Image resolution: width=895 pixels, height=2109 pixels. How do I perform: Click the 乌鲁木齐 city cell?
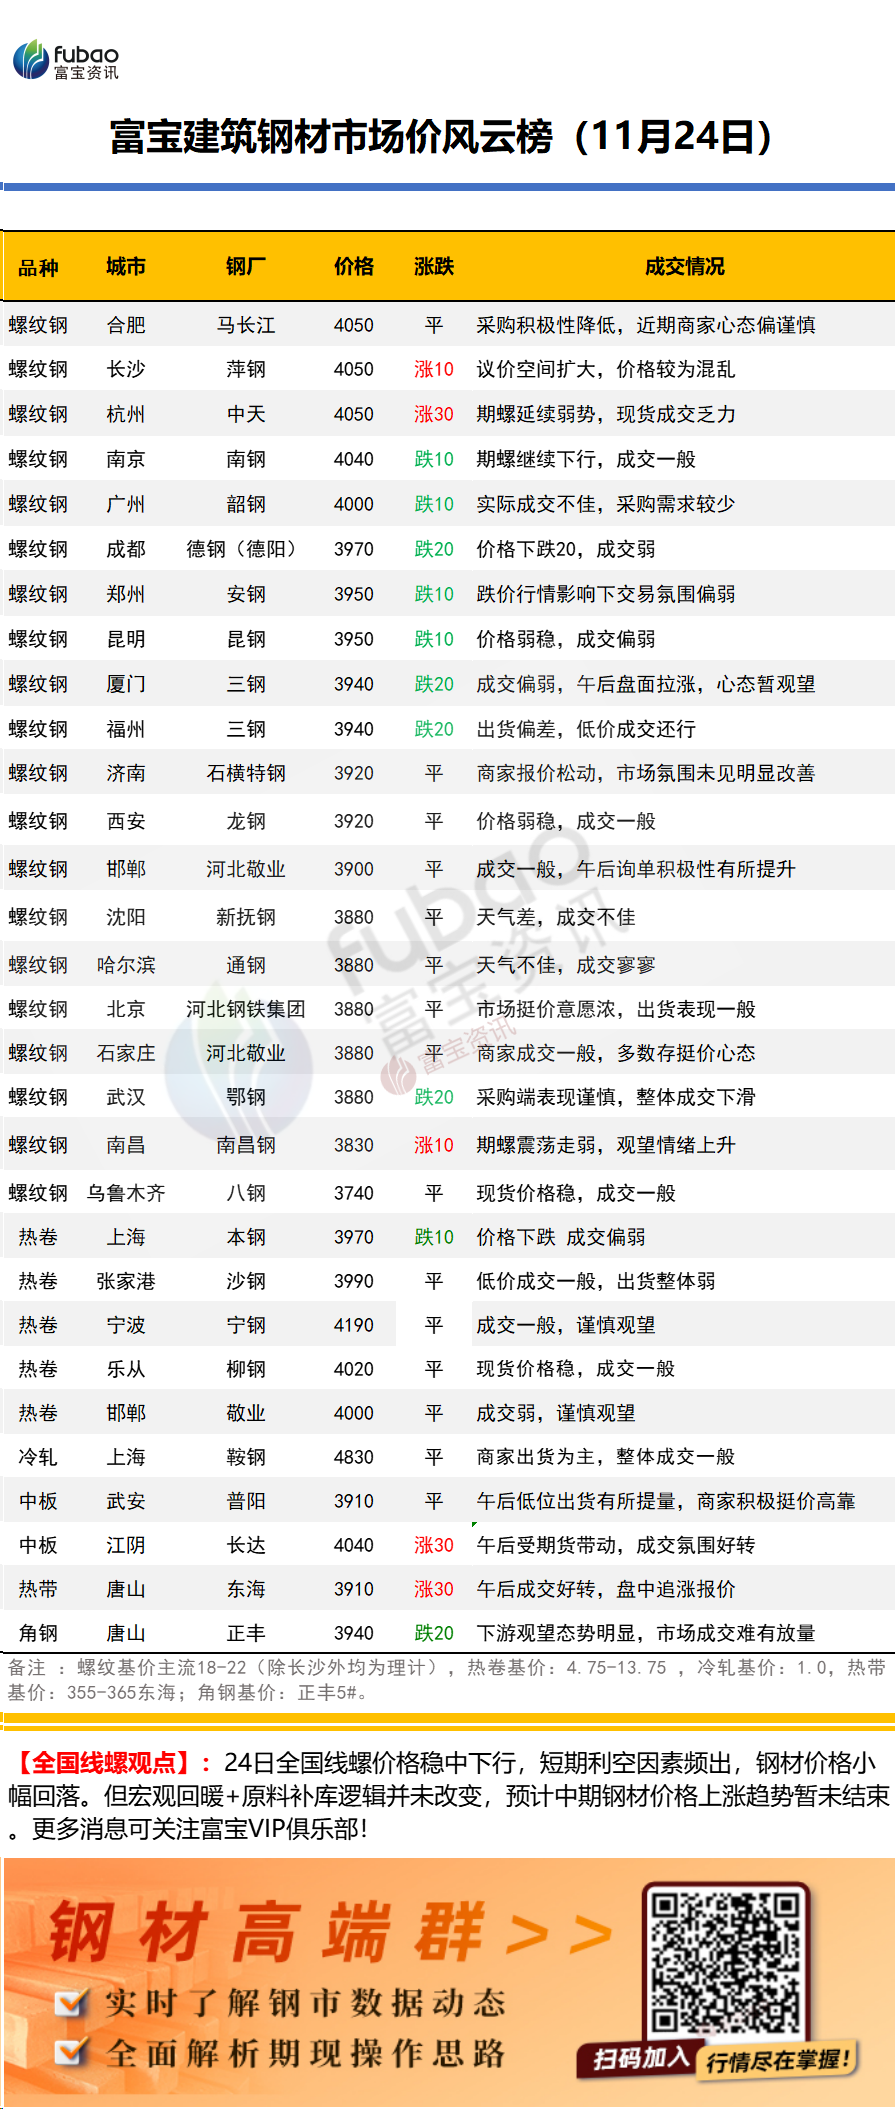pyautogui.click(x=126, y=1193)
